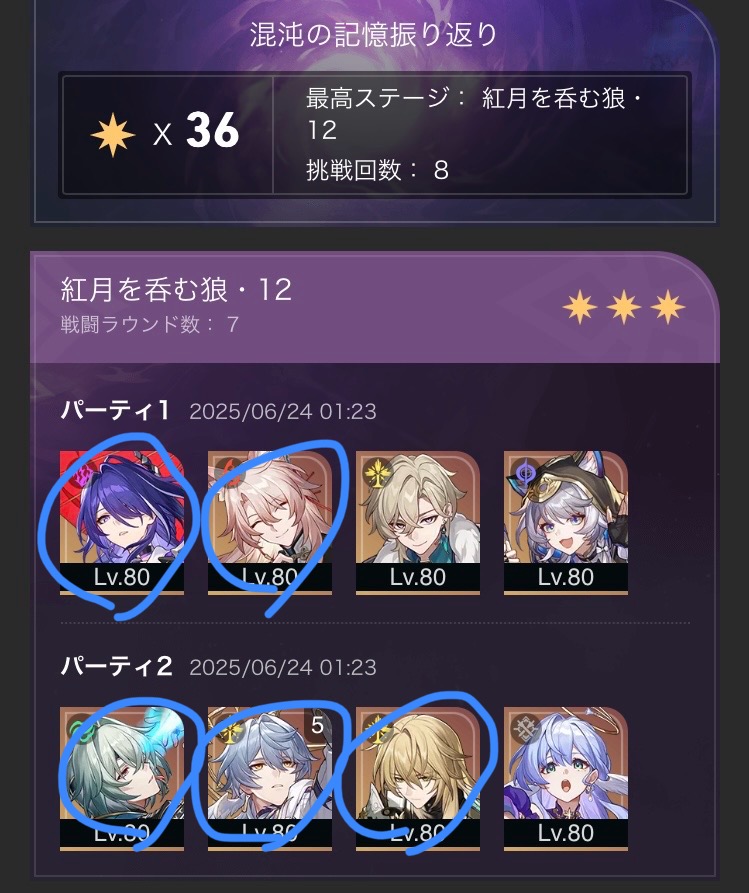The image size is (749, 893).
Task: Select the pink-haired smiling character in Party 1
Action: click(x=270, y=522)
